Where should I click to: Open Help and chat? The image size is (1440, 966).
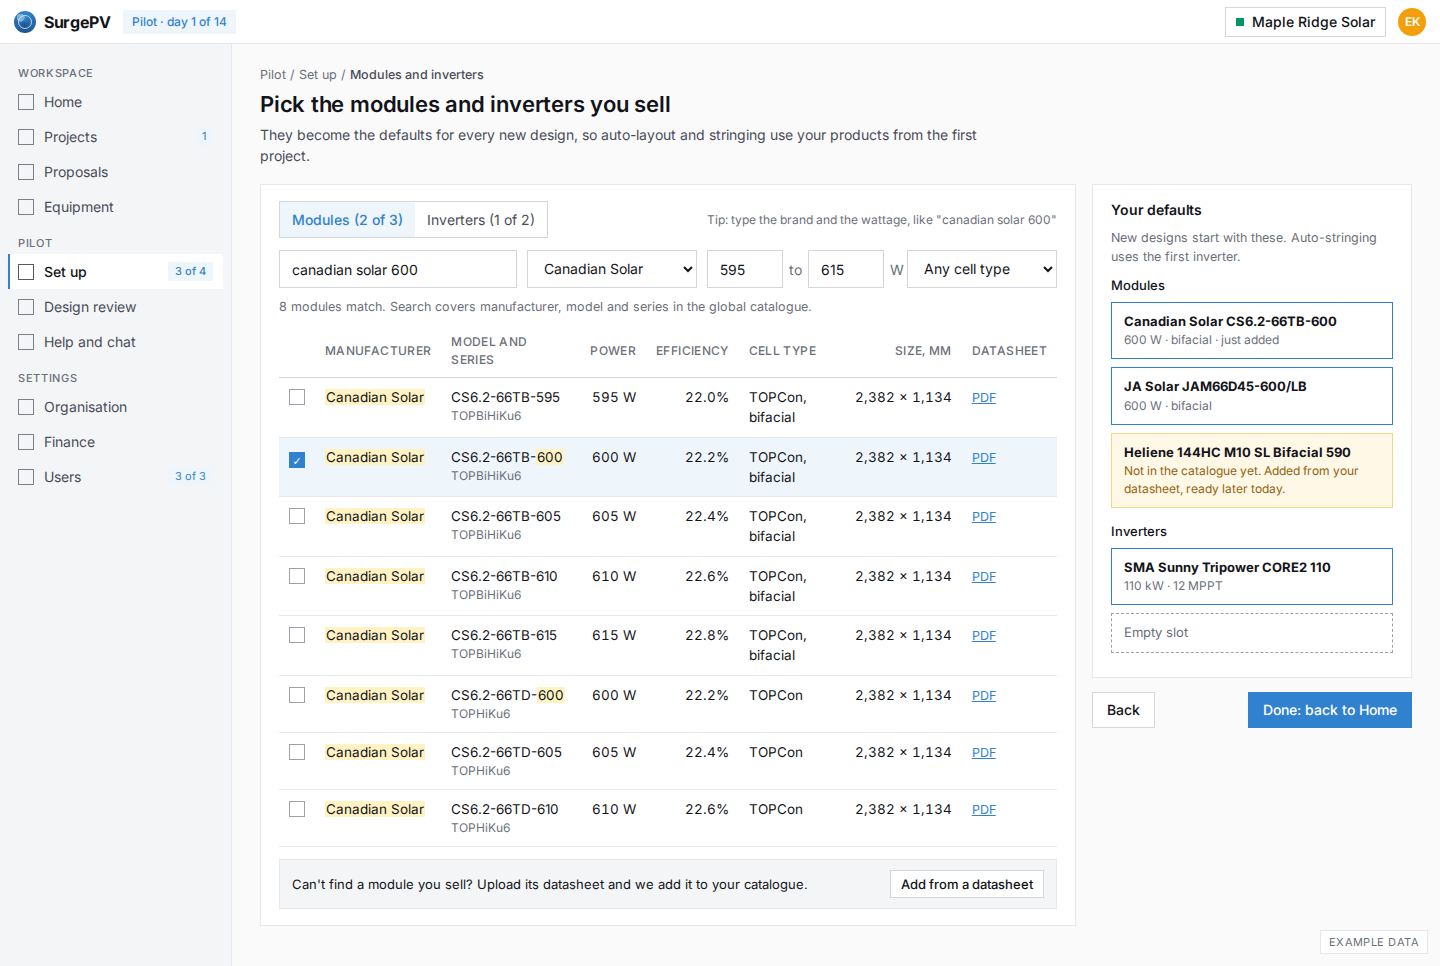tap(115, 342)
